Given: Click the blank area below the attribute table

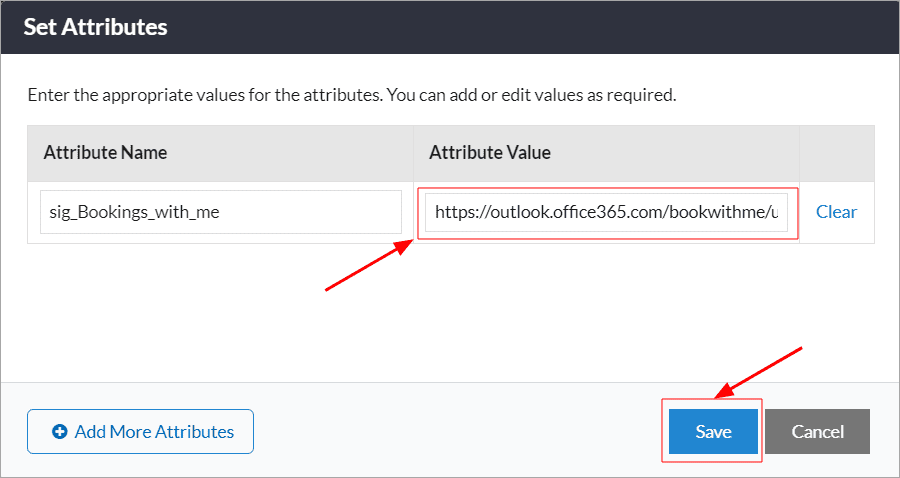Looking at the screenshot, I should click(x=450, y=313).
